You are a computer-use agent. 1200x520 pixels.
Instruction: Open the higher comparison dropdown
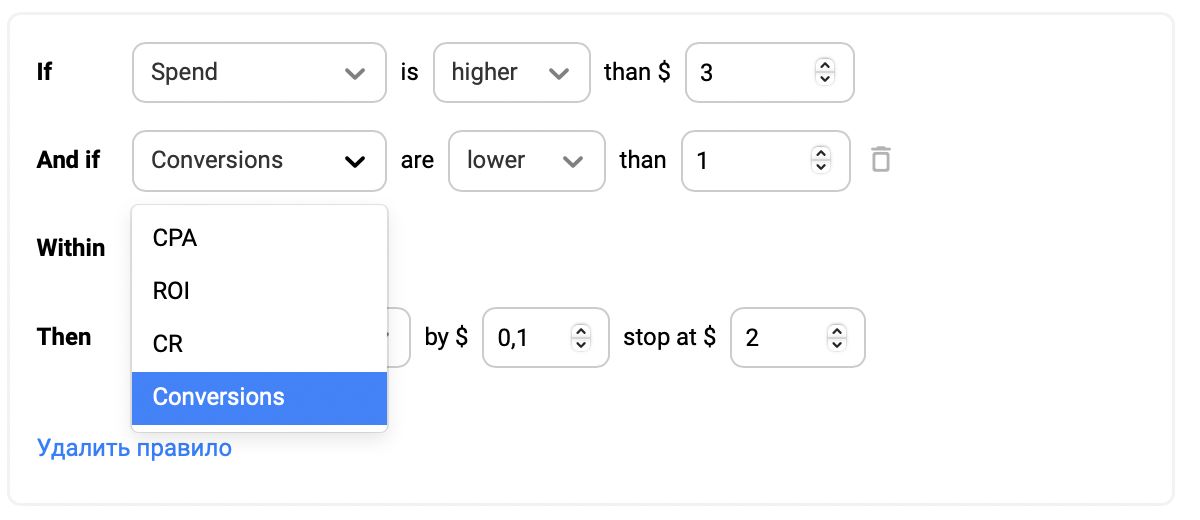pyautogui.click(x=511, y=72)
